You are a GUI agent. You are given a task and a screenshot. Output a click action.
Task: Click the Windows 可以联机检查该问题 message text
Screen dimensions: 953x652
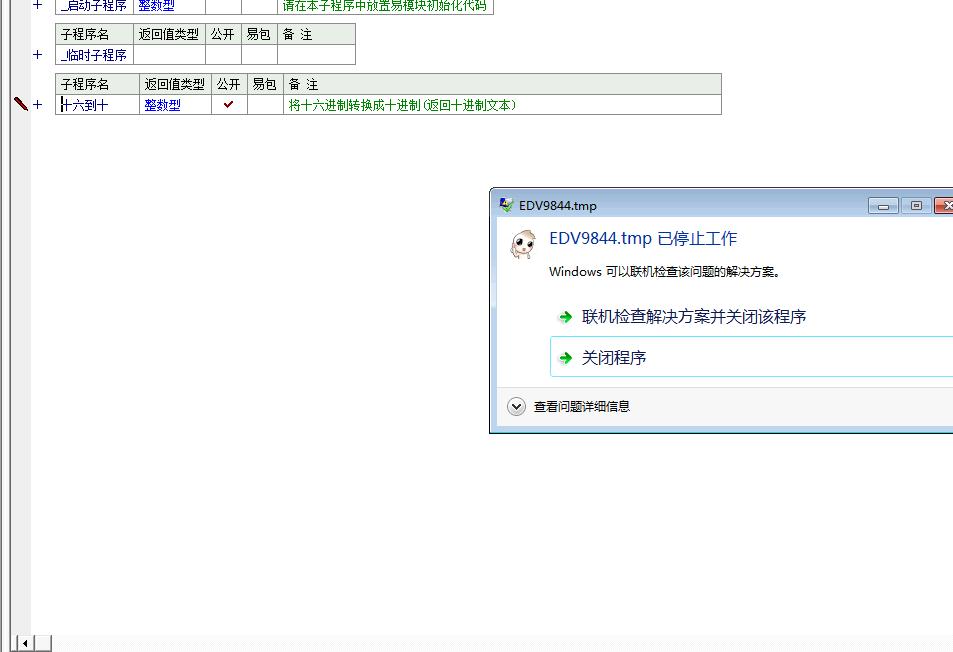tap(664, 272)
